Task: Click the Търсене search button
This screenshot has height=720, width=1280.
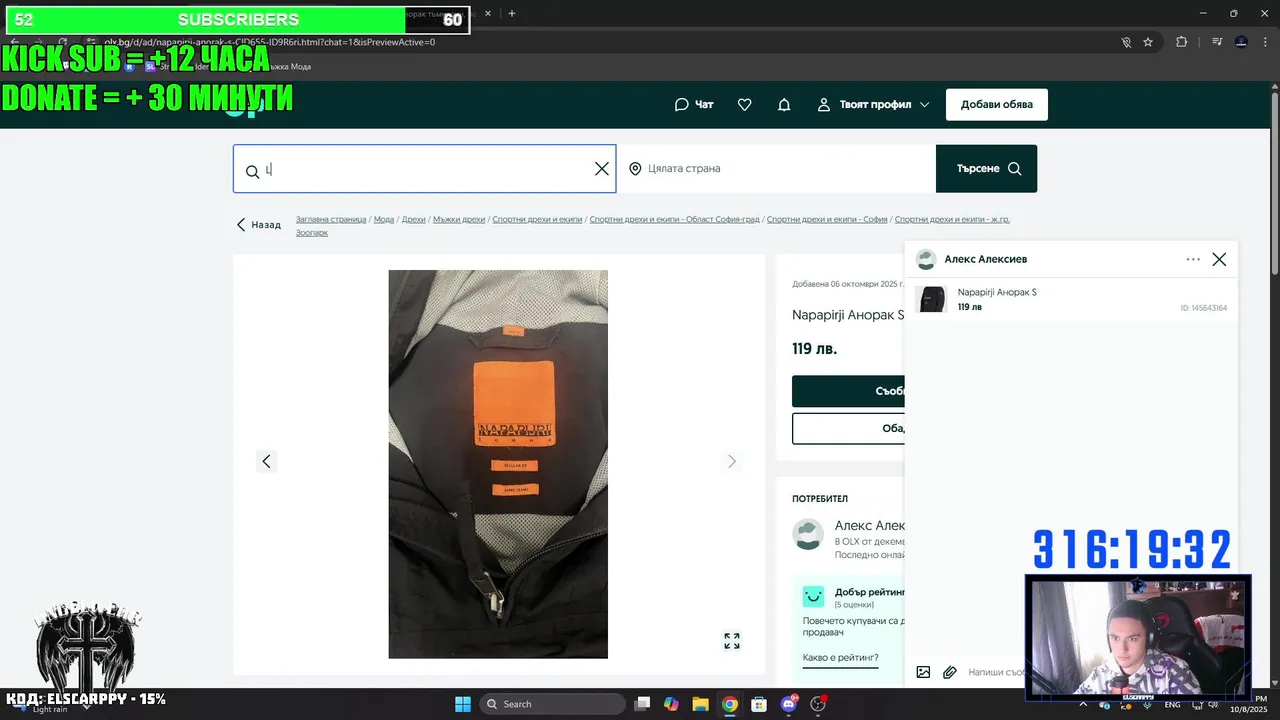Action: [x=986, y=169]
